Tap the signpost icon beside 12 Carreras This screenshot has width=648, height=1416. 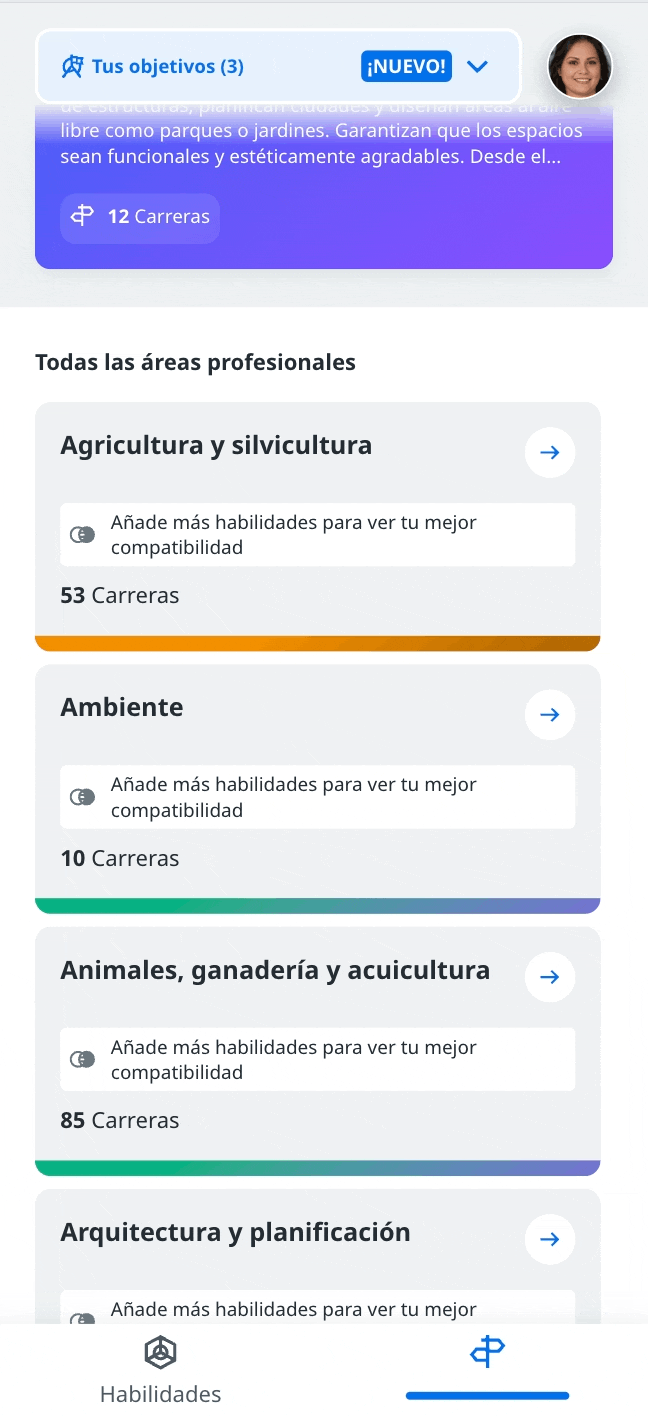83,216
